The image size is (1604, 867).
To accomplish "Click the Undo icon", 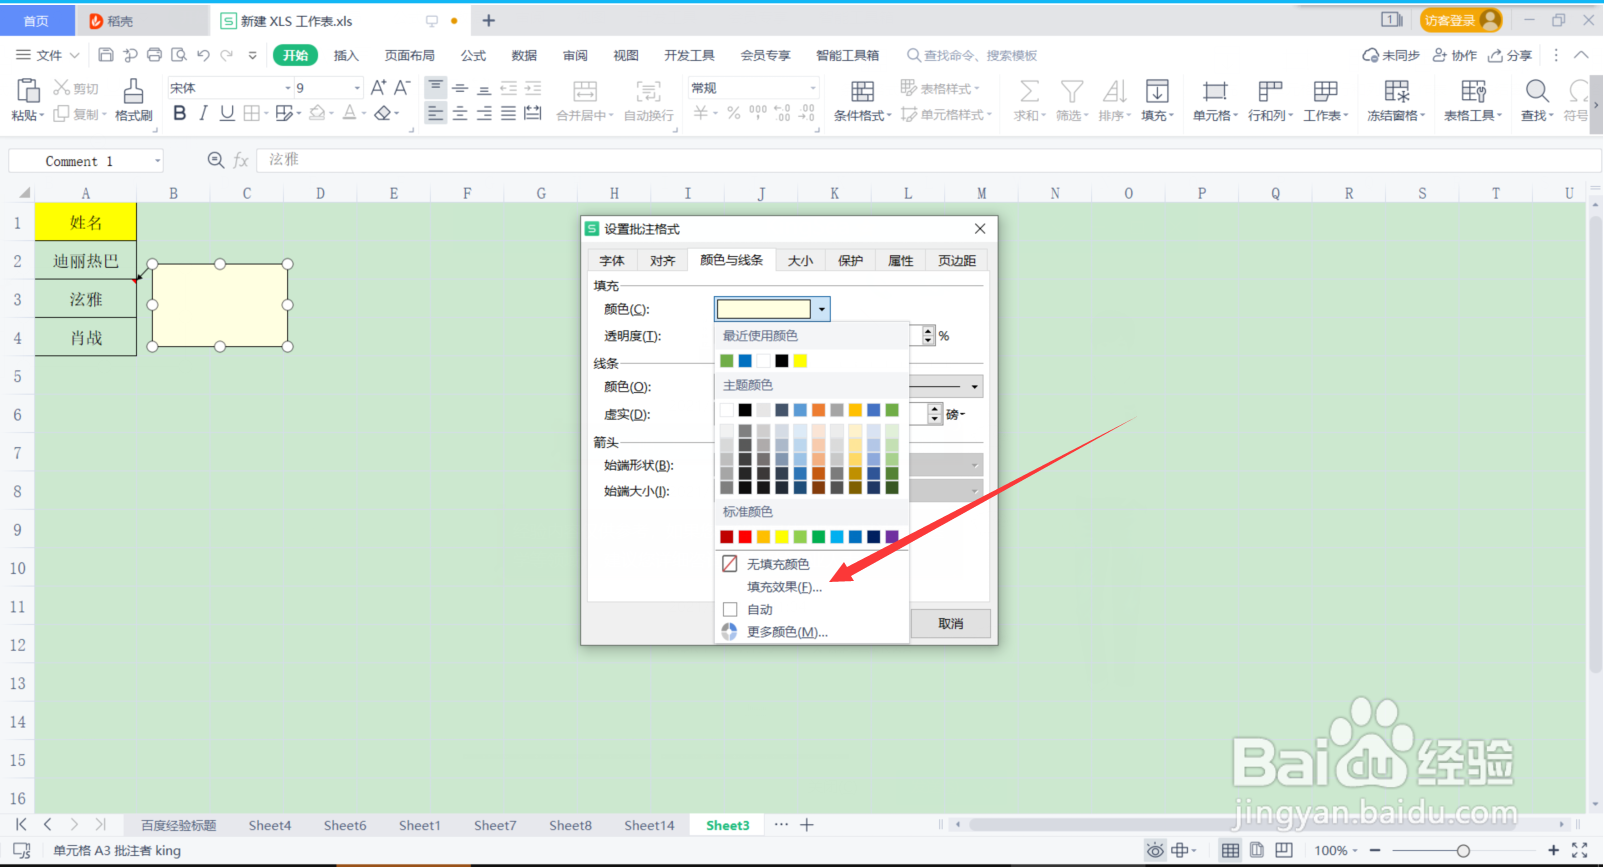I will 203,55.
